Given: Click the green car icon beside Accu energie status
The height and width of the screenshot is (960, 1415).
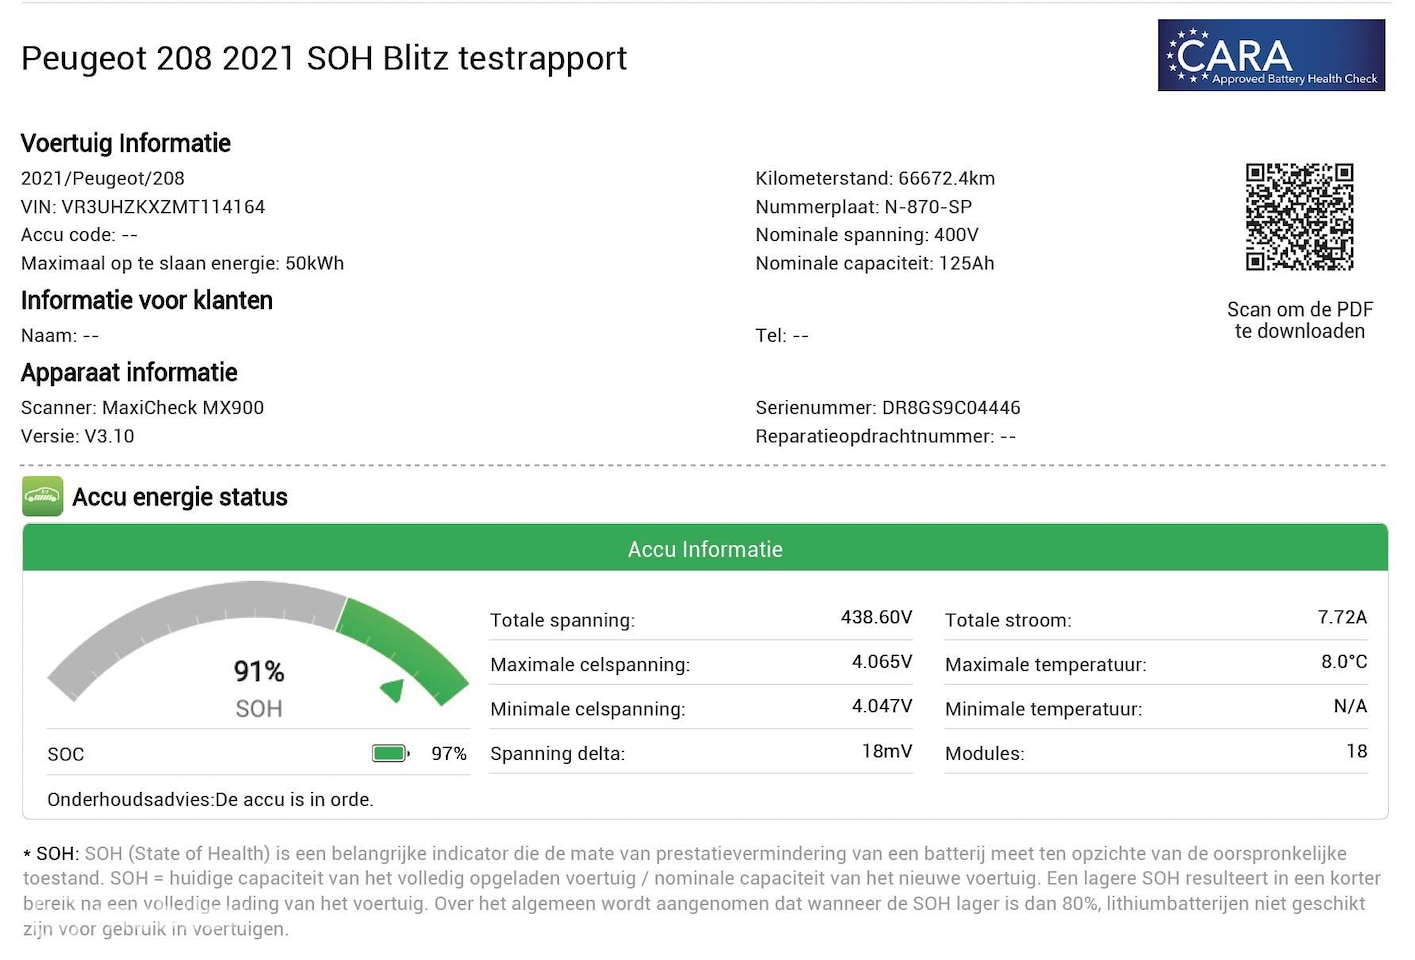Looking at the screenshot, I should pos(43,497).
